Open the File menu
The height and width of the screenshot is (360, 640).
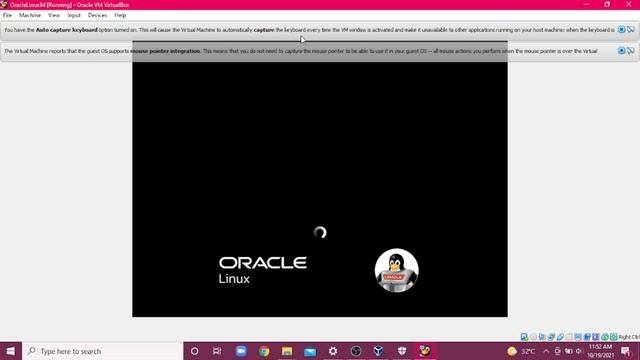coord(7,15)
